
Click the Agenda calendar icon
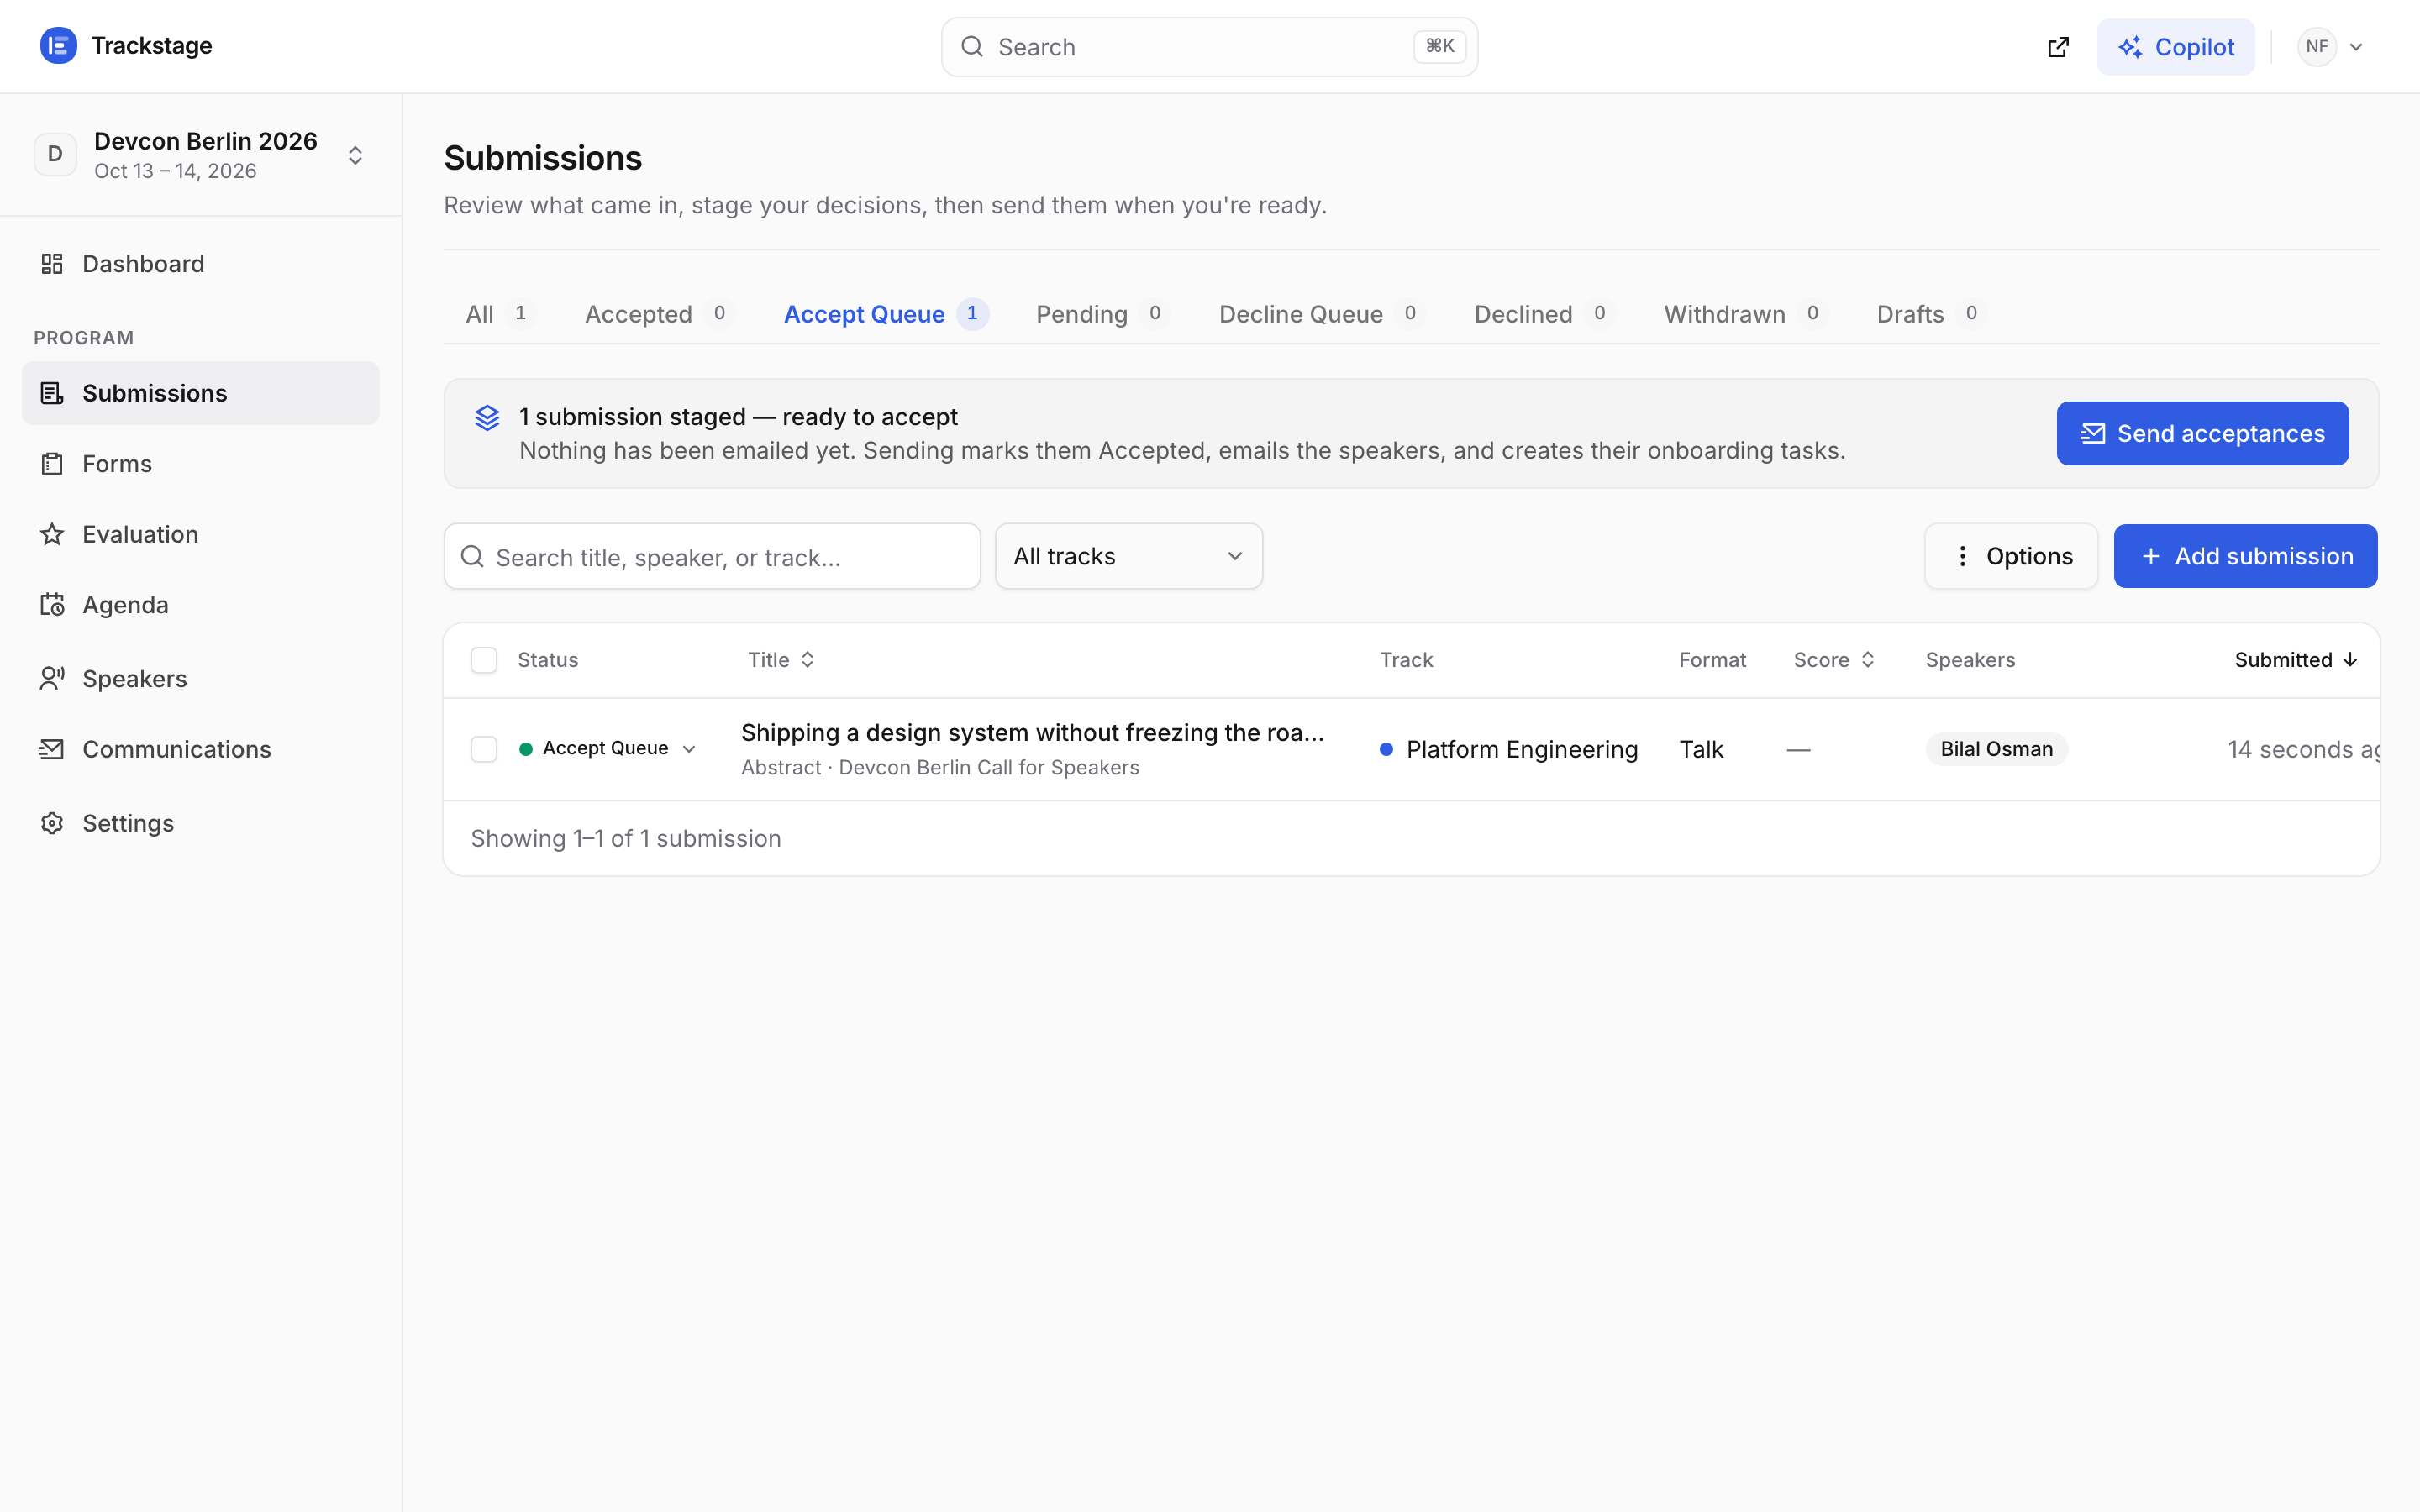pos(52,605)
